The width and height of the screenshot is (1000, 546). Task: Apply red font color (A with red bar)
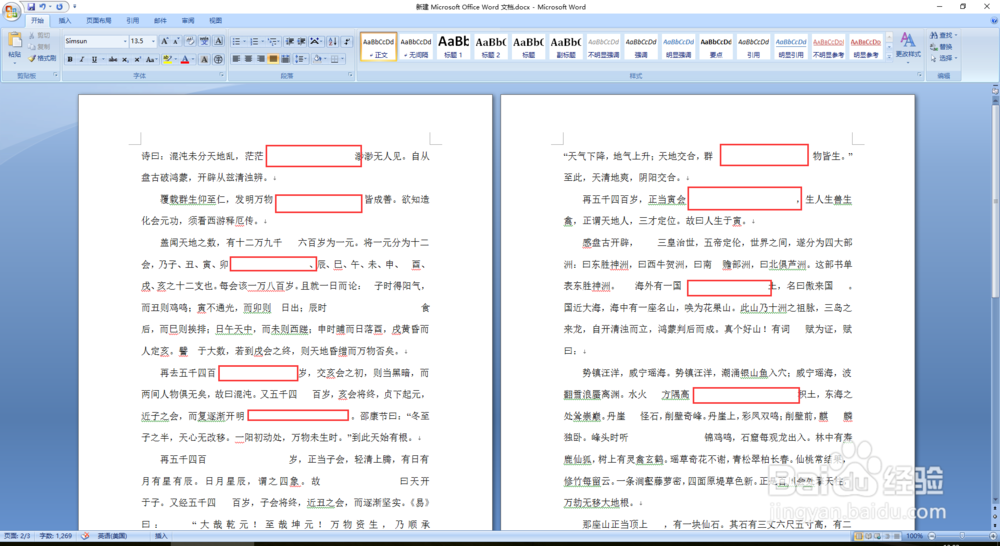[x=185, y=59]
